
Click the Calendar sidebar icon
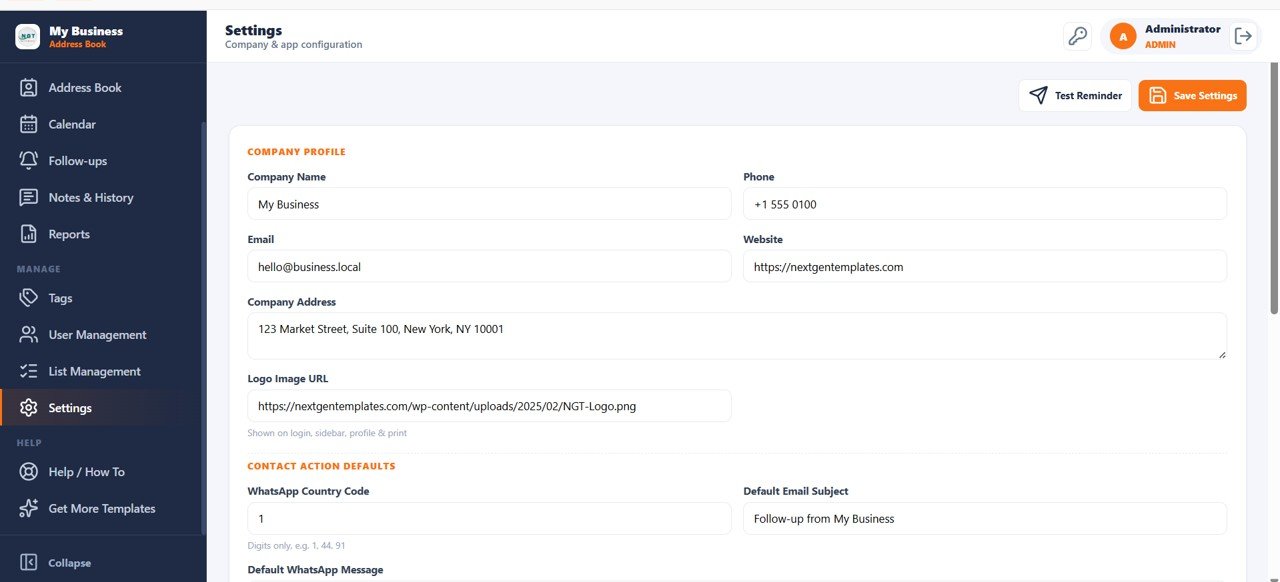[x=29, y=124]
